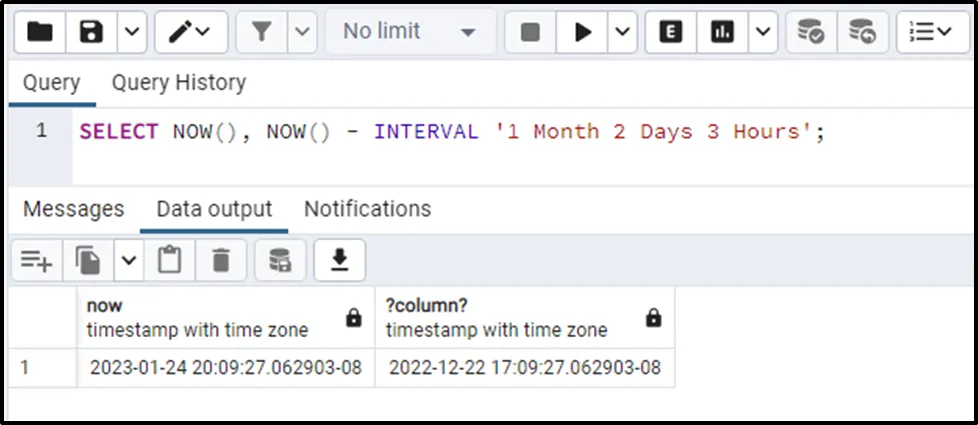
Task: Stop the running query
Action: (x=530, y=32)
